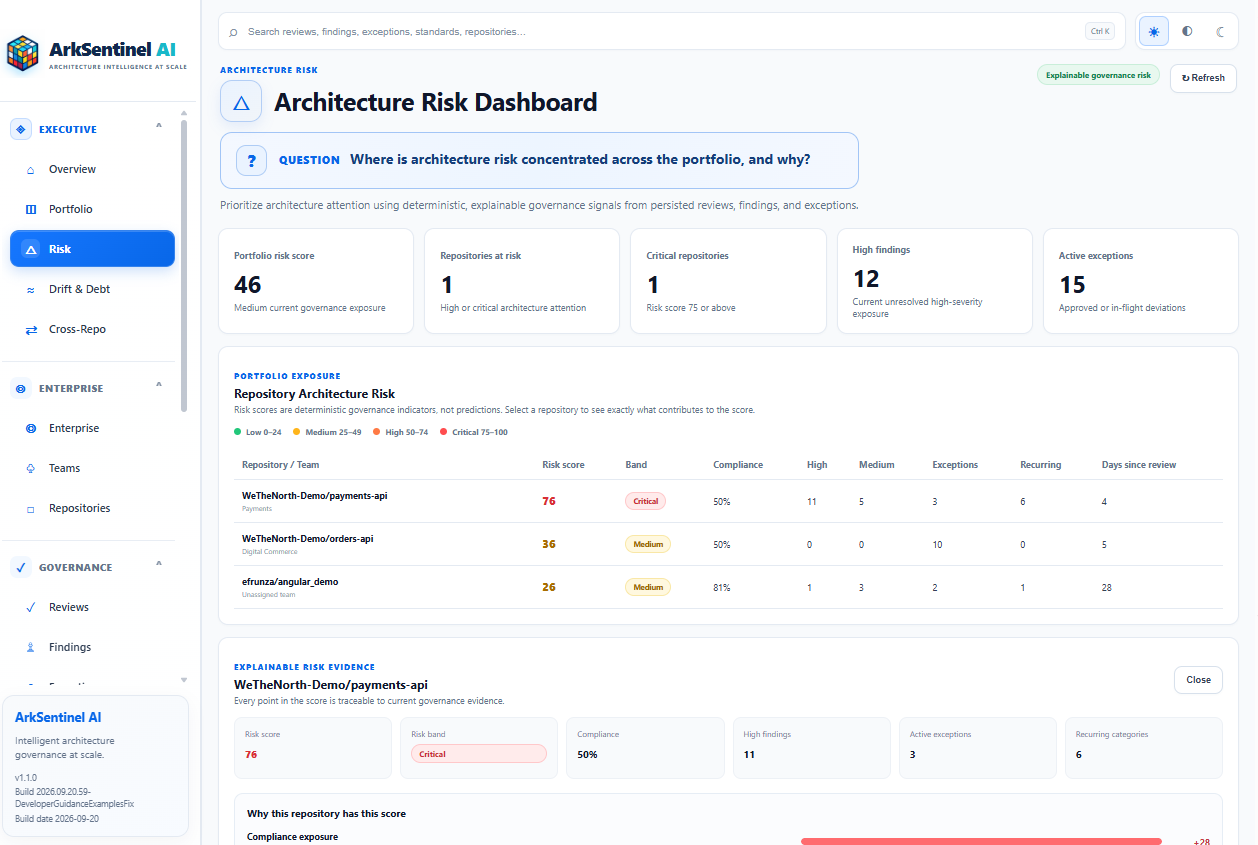Image resolution: width=1258 pixels, height=845 pixels.
Task: Select the WeTheNorth-Demo/payments-api row
Action: pyautogui.click(x=728, y=501)
